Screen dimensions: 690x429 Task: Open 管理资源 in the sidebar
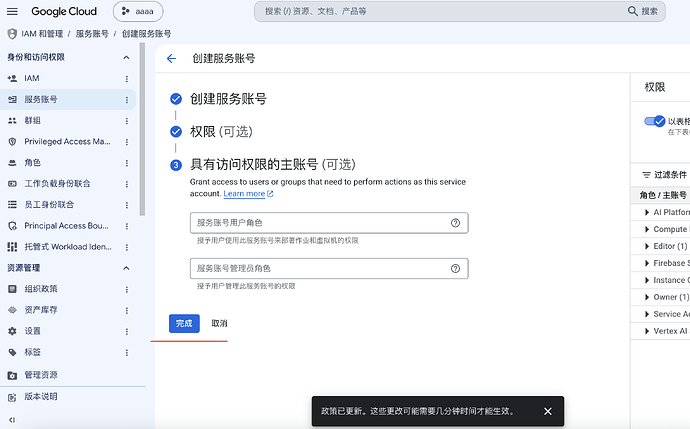click(x=40, y=375)
